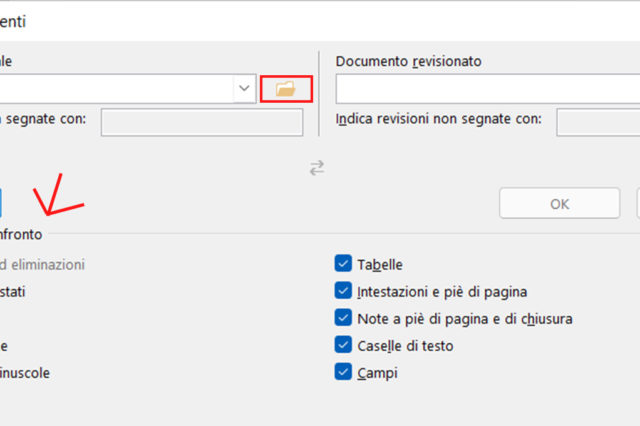Click the Indica revisioni non segnate con label
Screen dimensions: 640x426
pos(438,119)
